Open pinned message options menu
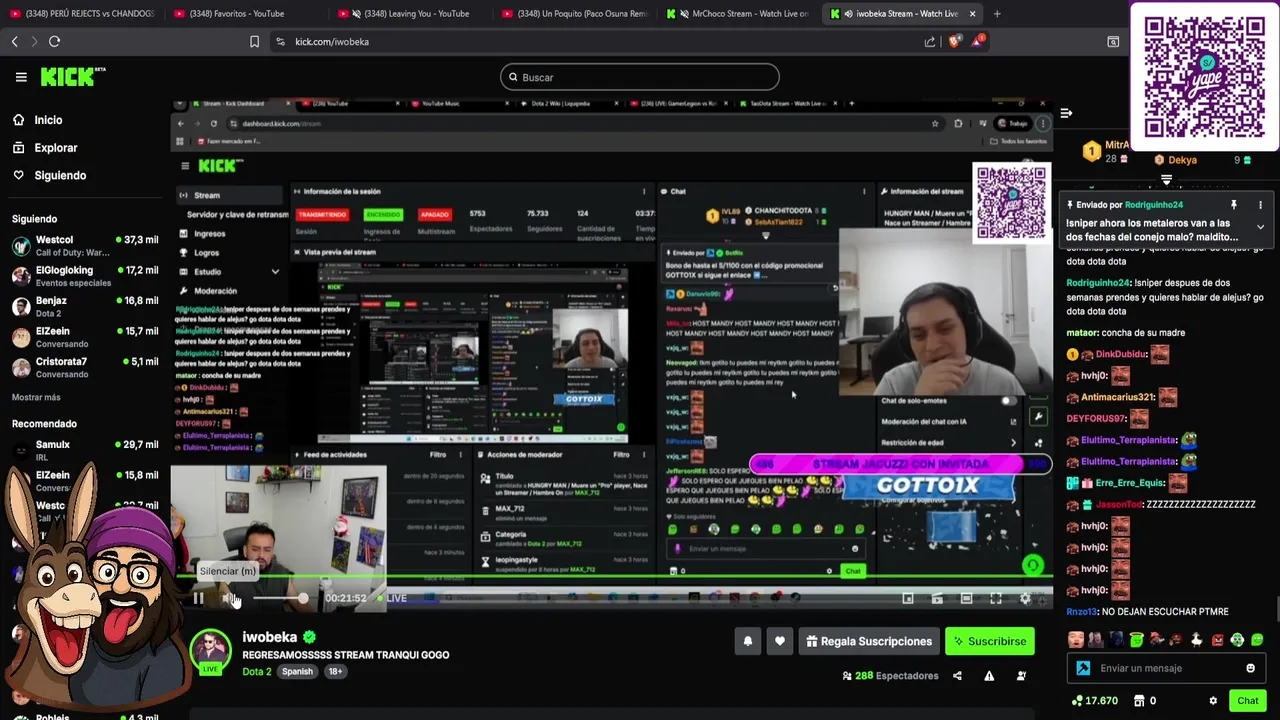This screenshot has width=1280, height=720. [1260, 205]
